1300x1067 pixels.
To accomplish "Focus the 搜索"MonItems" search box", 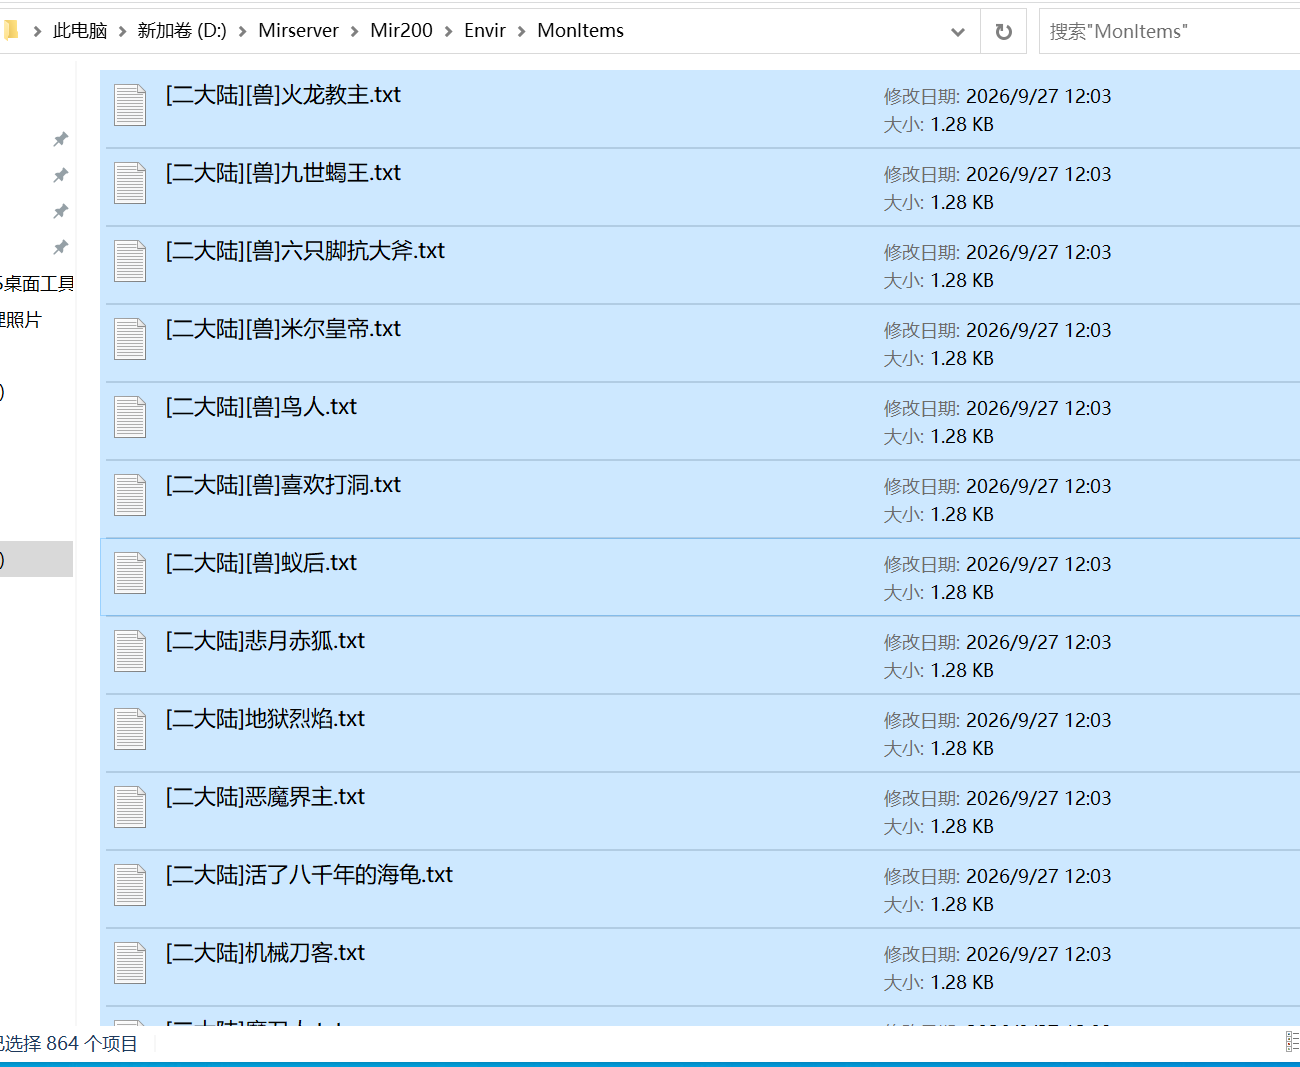I will pos(1170,32).
